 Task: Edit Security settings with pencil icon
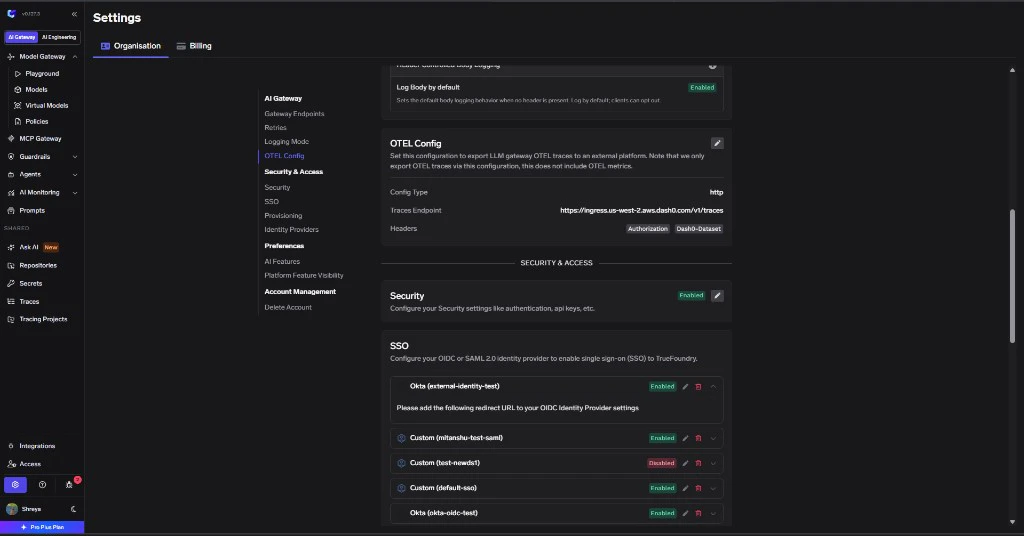[717, 296]
